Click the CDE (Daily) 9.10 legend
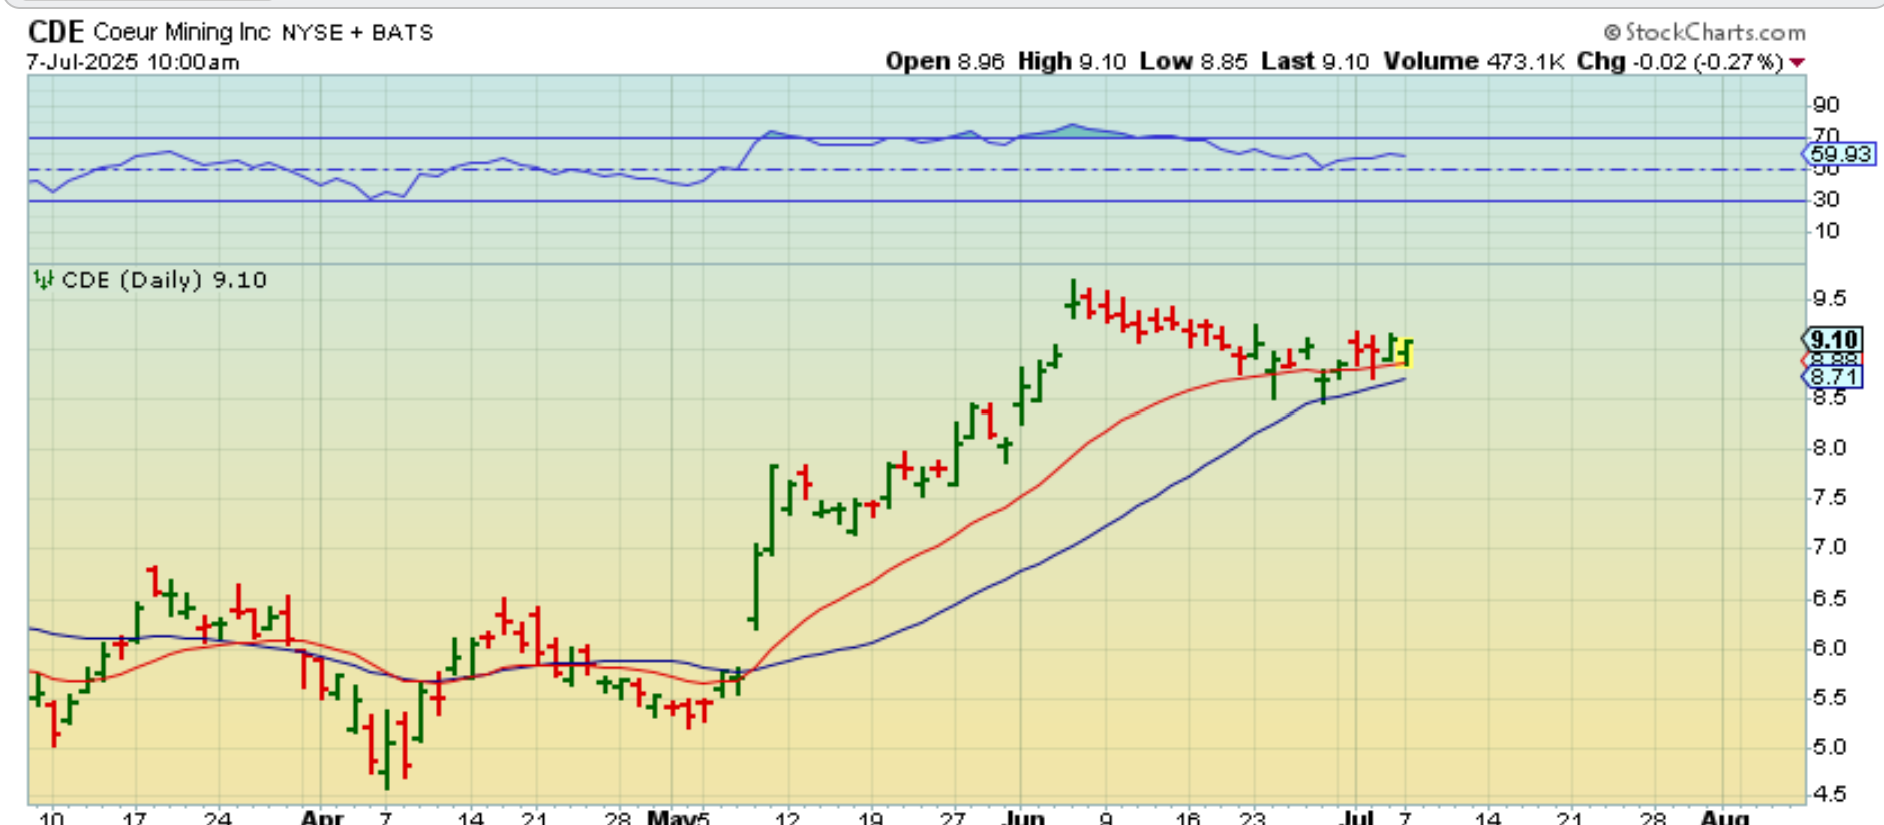This screenshot has height=825, width=1884. pos(164,280)
